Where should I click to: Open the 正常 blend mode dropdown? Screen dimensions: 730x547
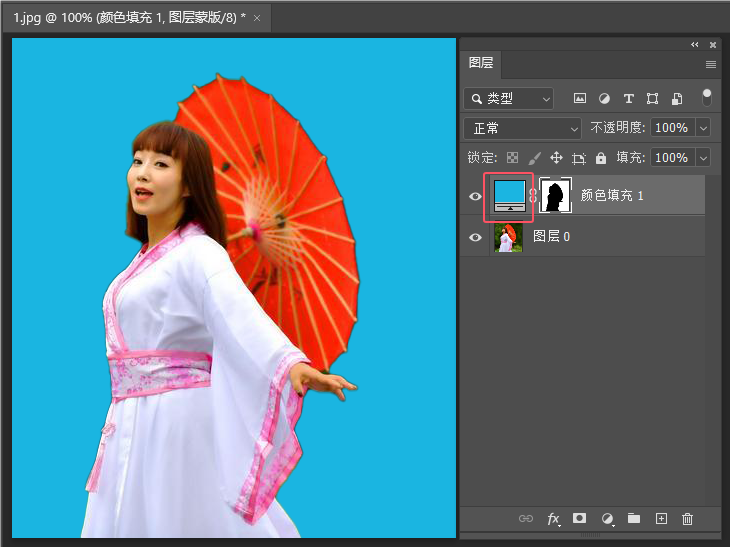522,128
